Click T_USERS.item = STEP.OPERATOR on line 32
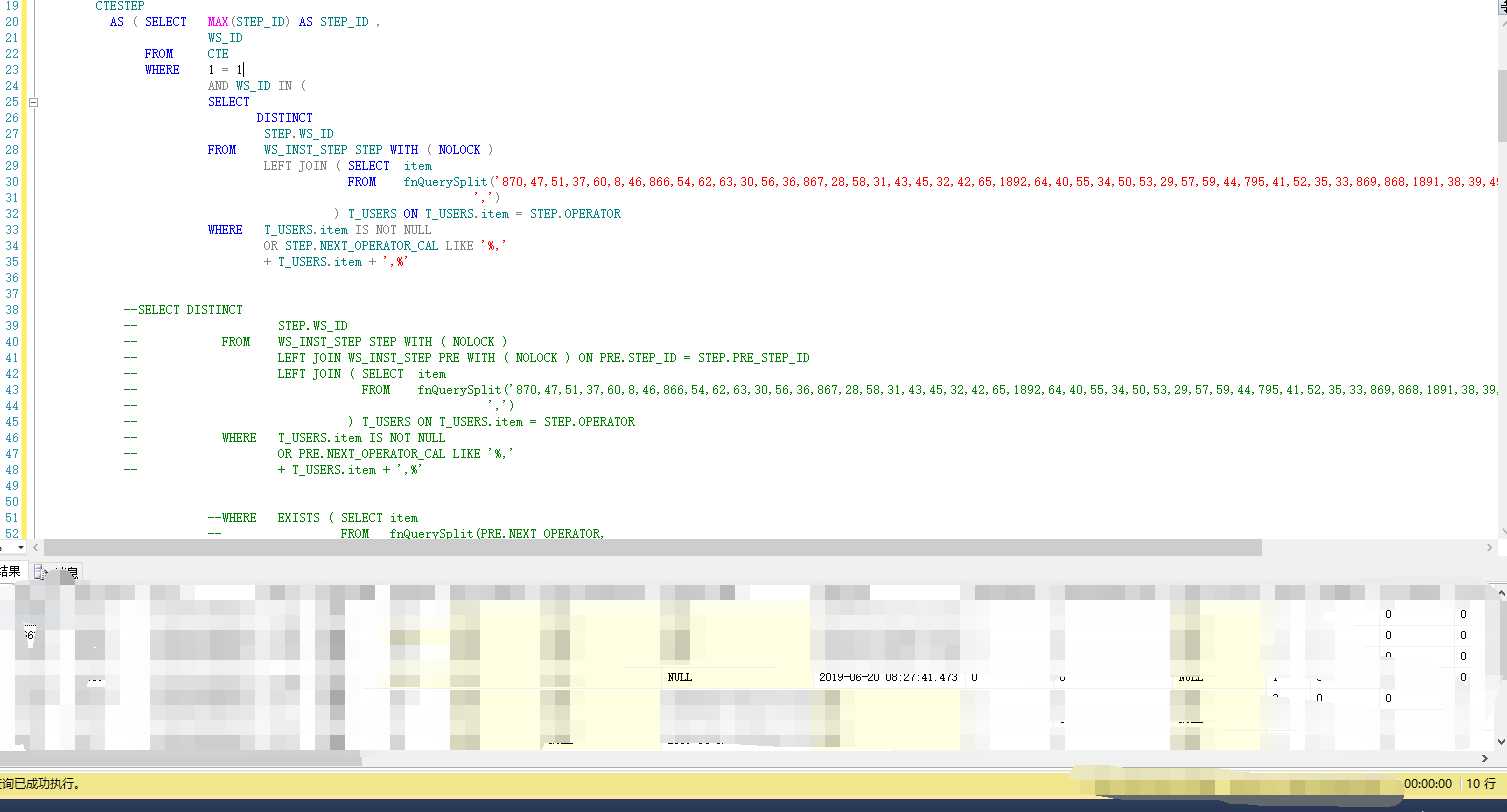1507x812 pixels. click(x=523, y=214)
